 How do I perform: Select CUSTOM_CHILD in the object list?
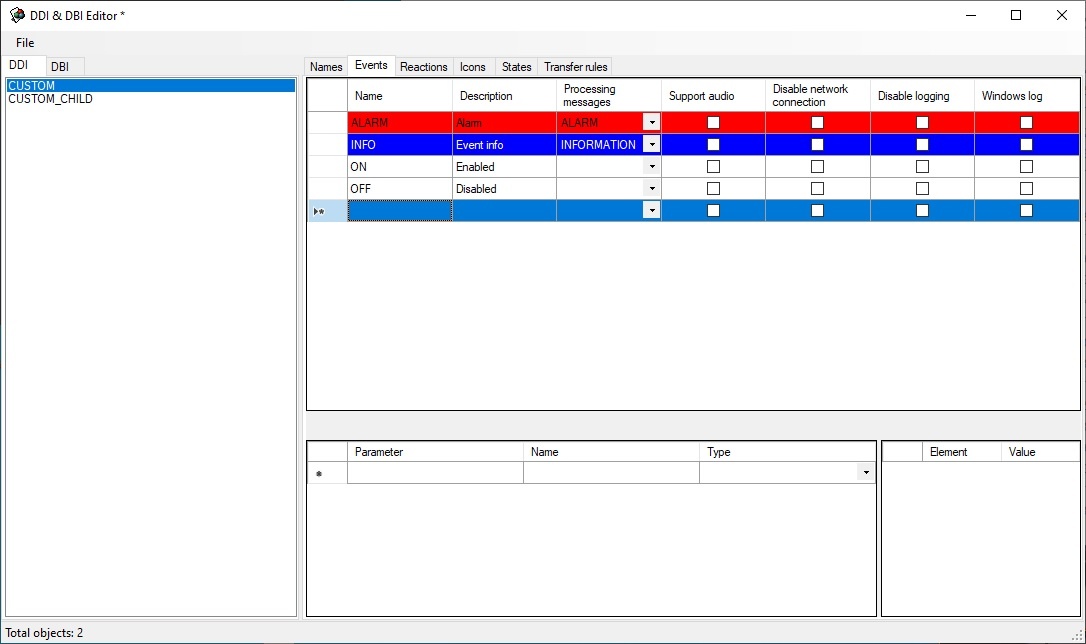pyautogui.click(x=50, y=99)
